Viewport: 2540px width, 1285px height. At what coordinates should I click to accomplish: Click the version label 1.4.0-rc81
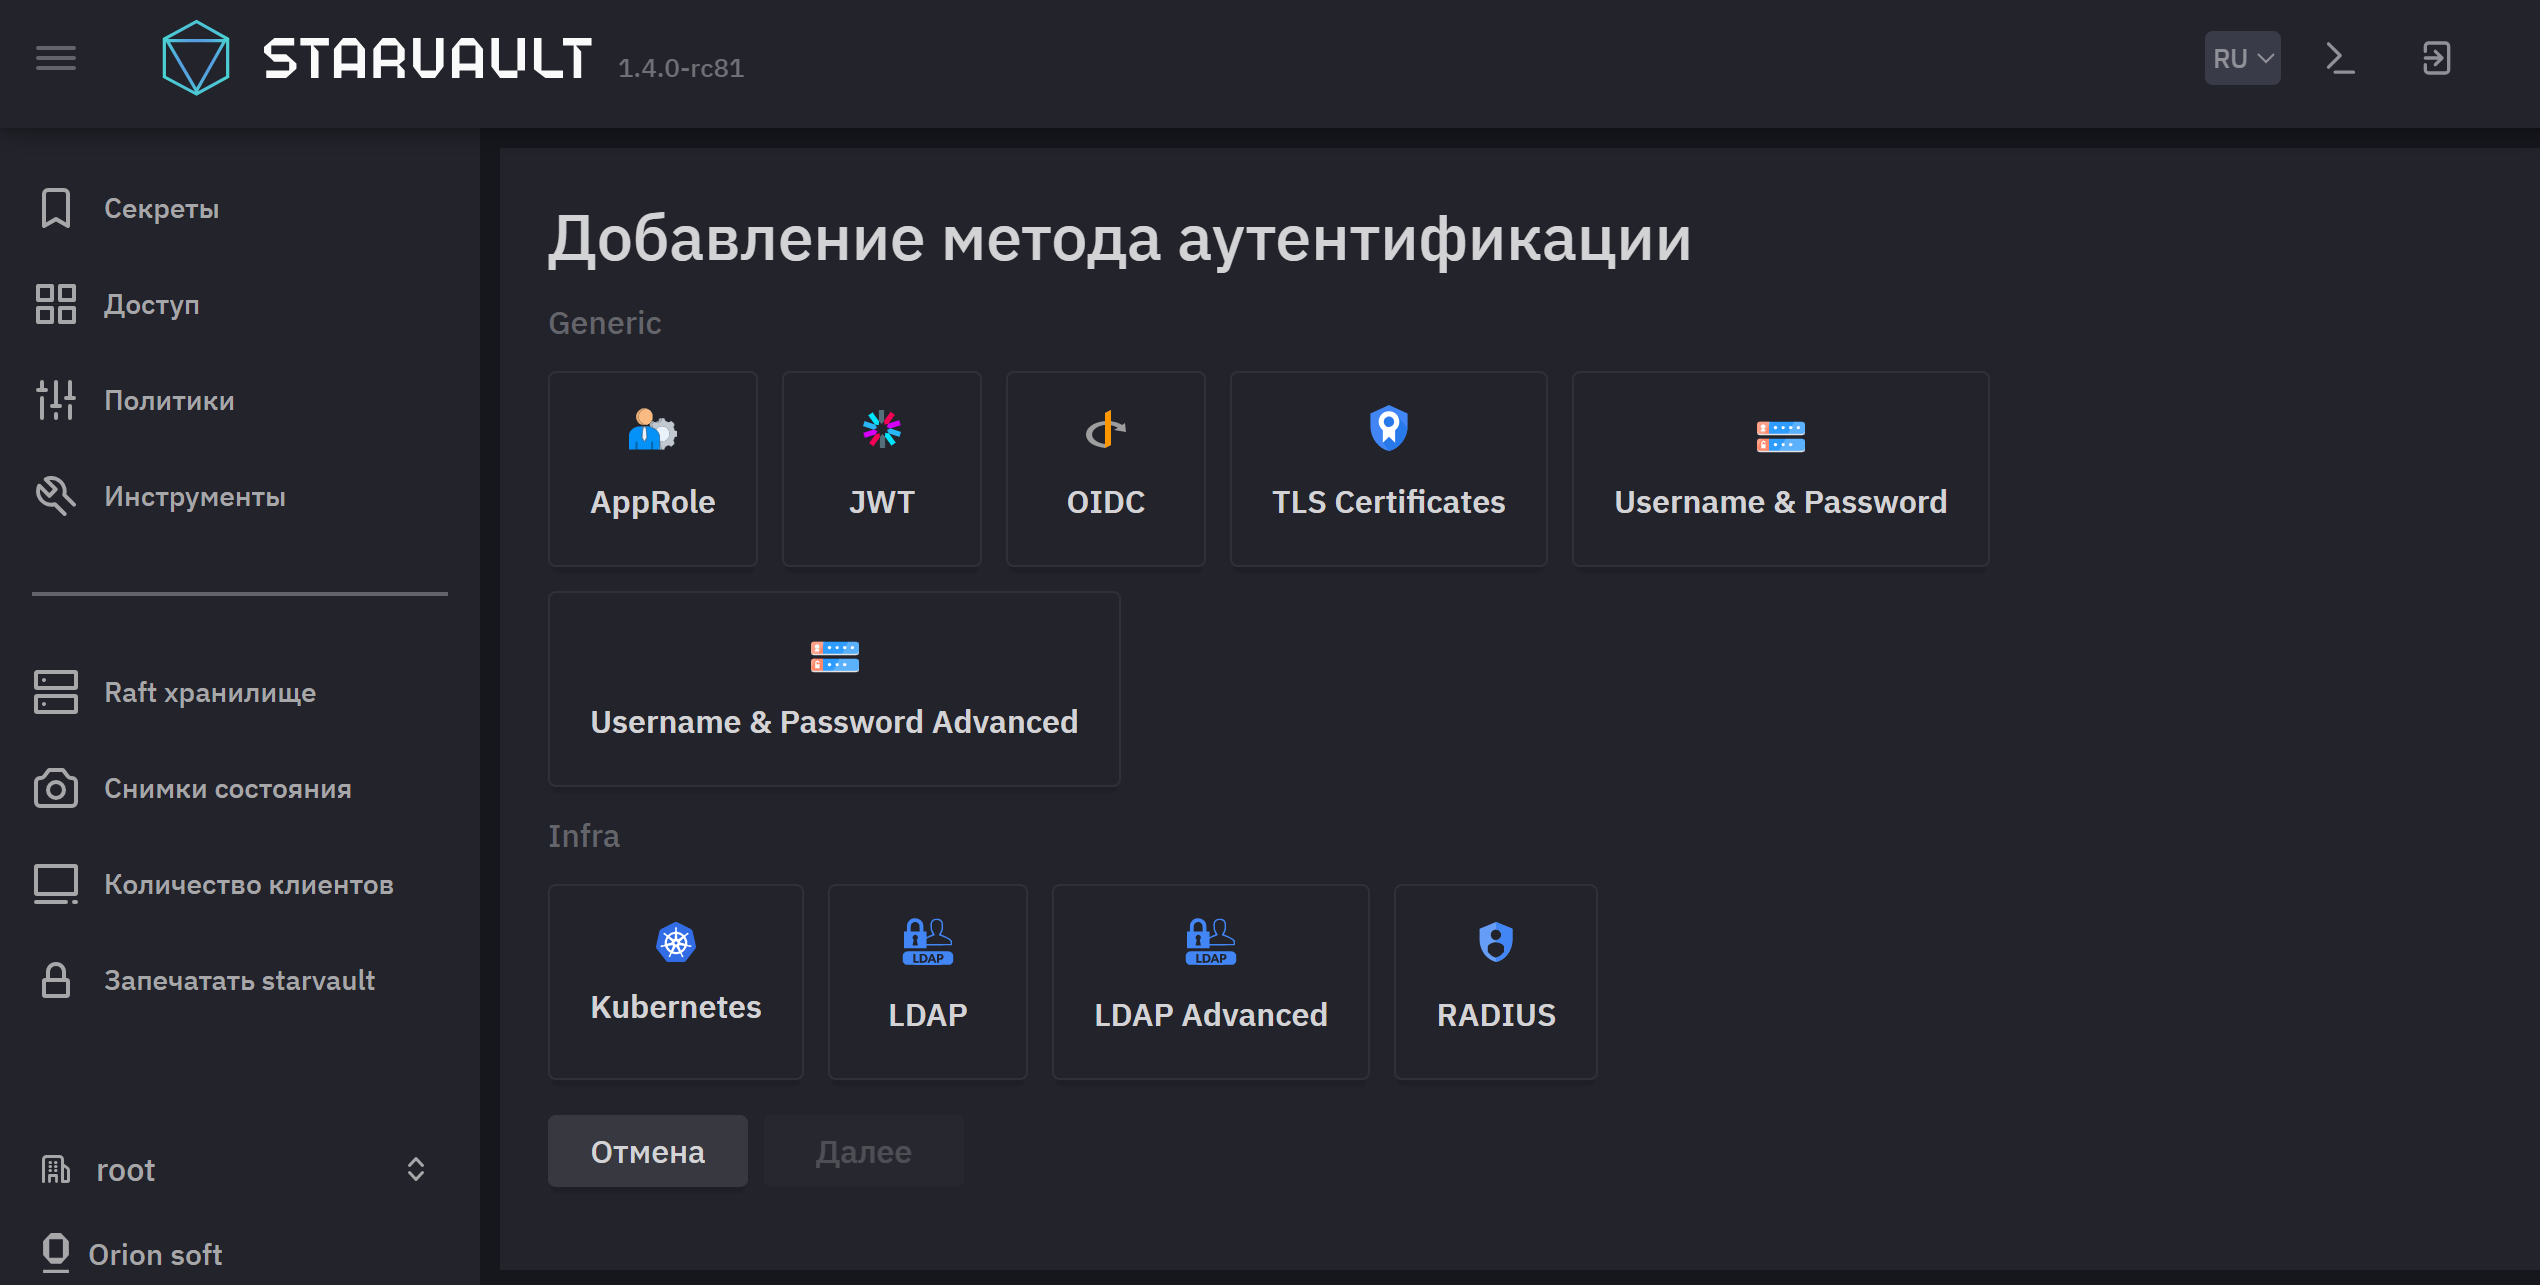(681, 68)
